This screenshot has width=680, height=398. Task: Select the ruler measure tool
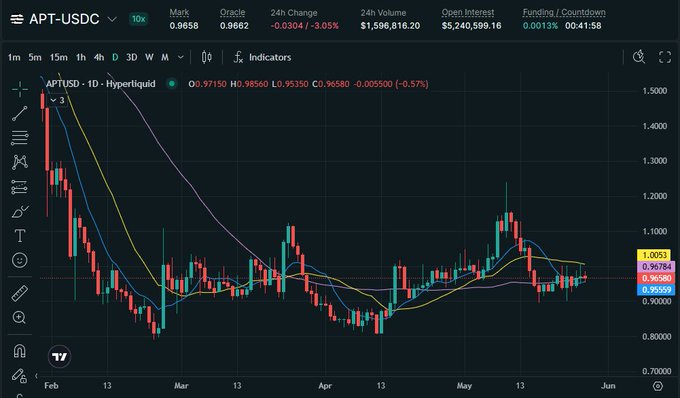pyautogui.click(x=20, y=294)
